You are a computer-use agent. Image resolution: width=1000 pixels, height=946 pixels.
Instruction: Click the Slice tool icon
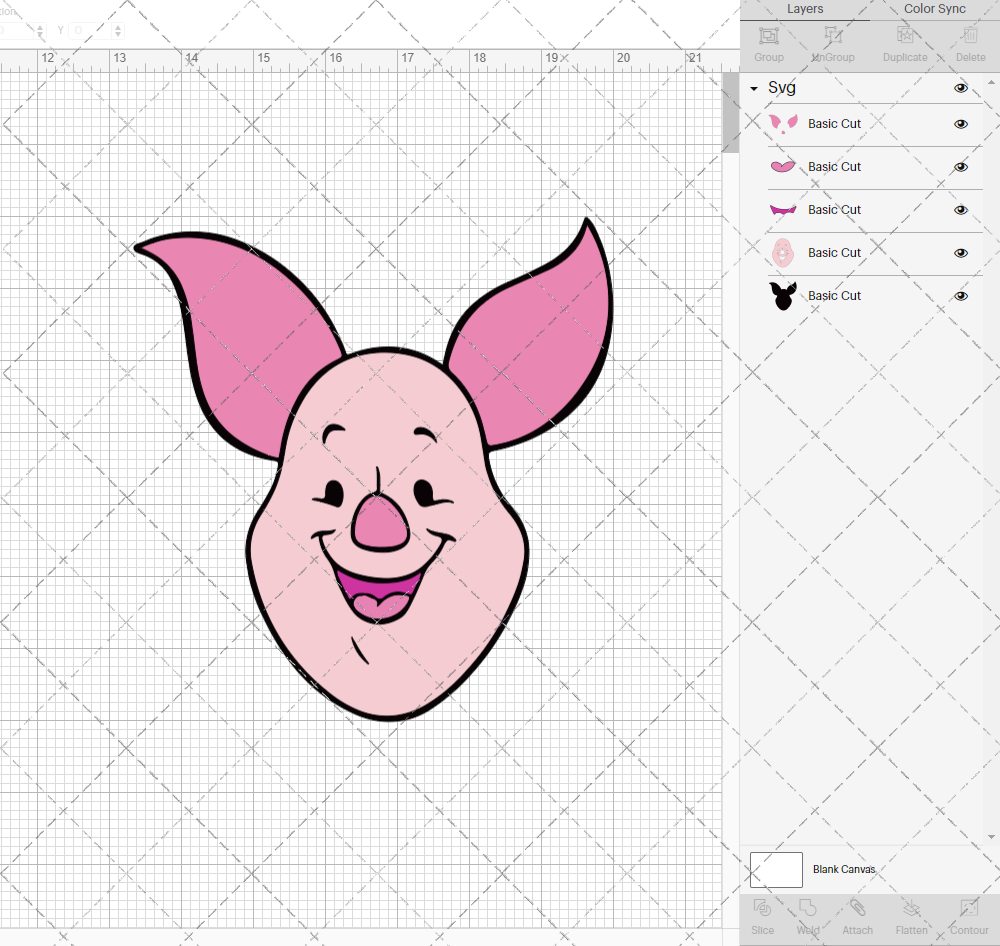coord(762,908)
